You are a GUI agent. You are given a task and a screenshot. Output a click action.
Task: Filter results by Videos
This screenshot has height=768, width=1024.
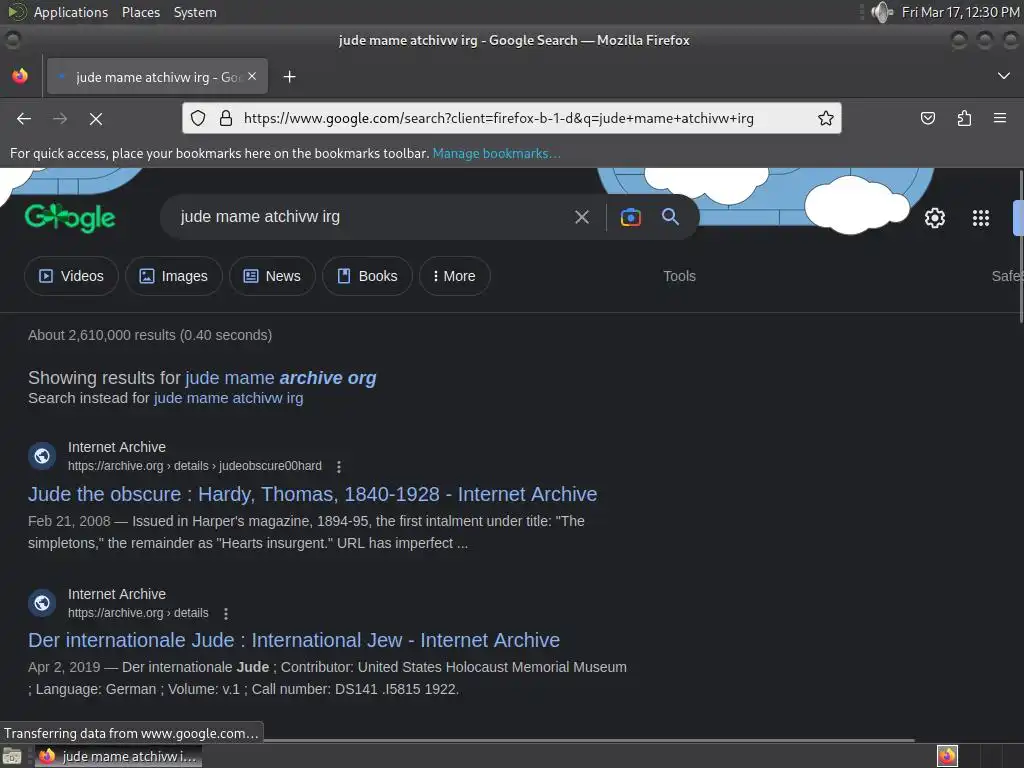pyautogui.click(x=71, y=276)
